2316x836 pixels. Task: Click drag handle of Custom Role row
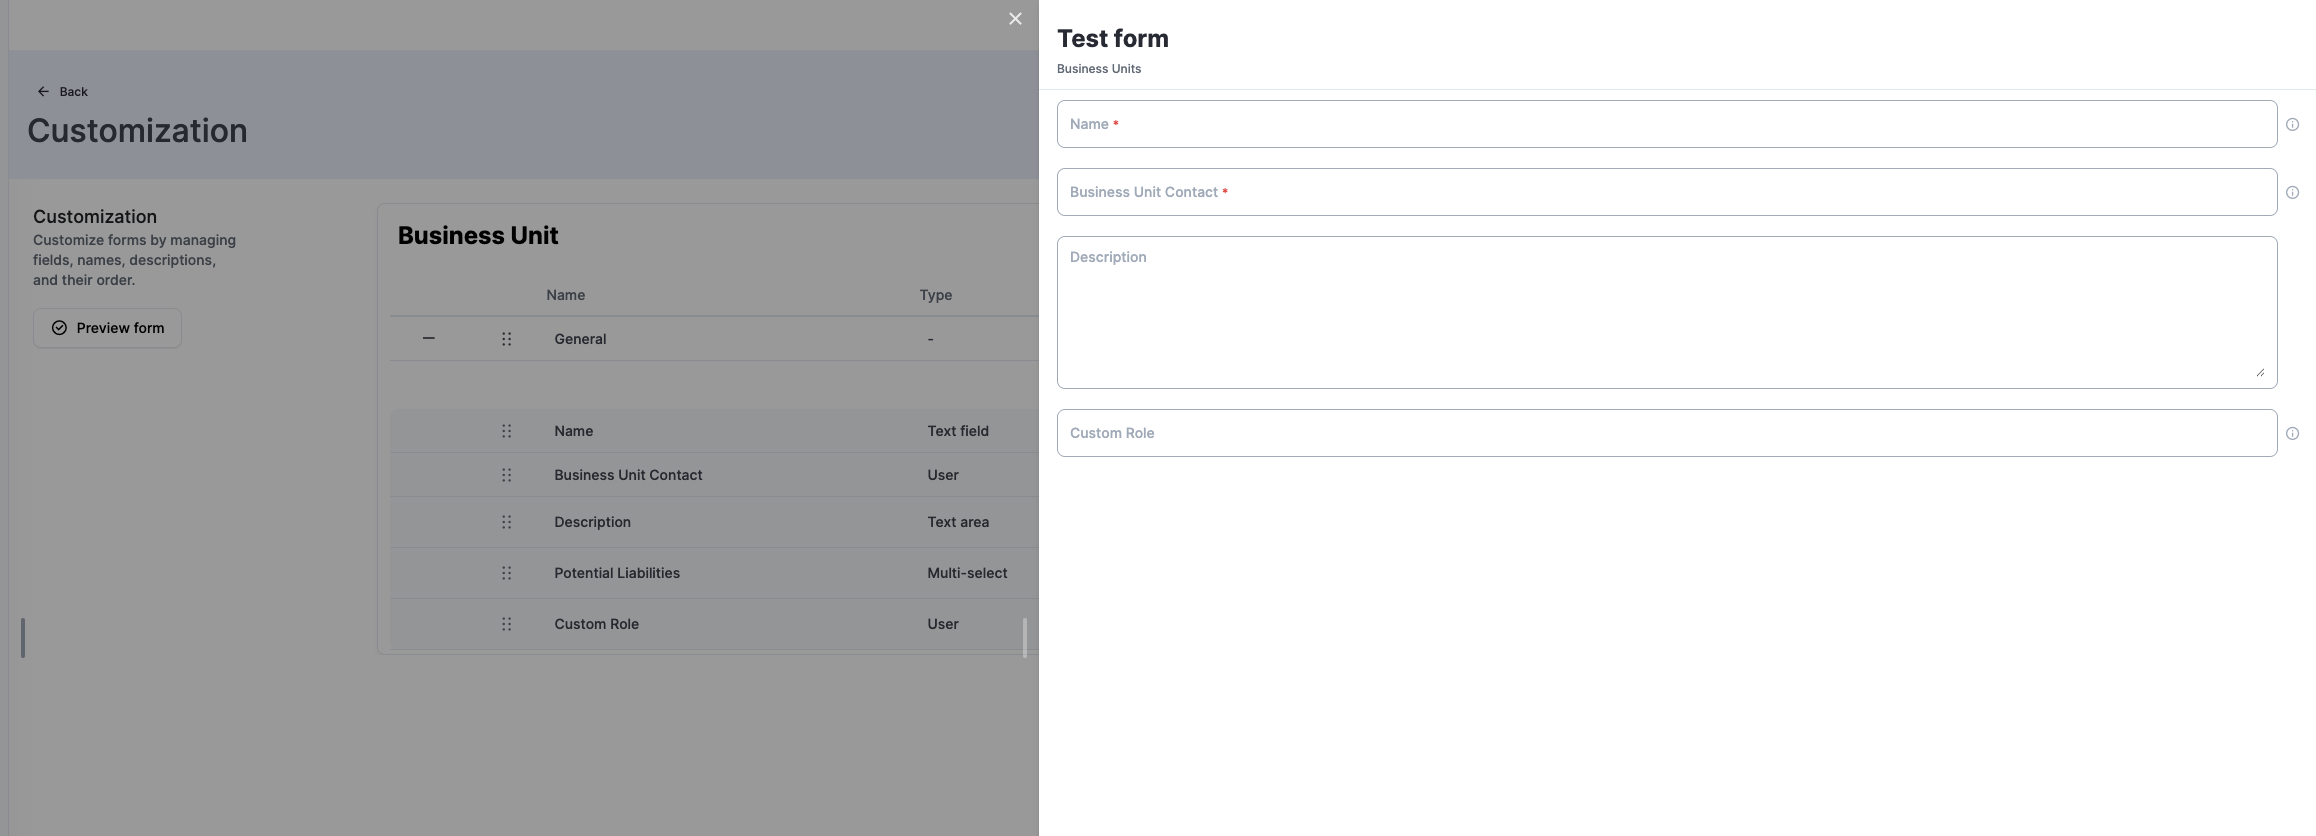pos(507,624)
